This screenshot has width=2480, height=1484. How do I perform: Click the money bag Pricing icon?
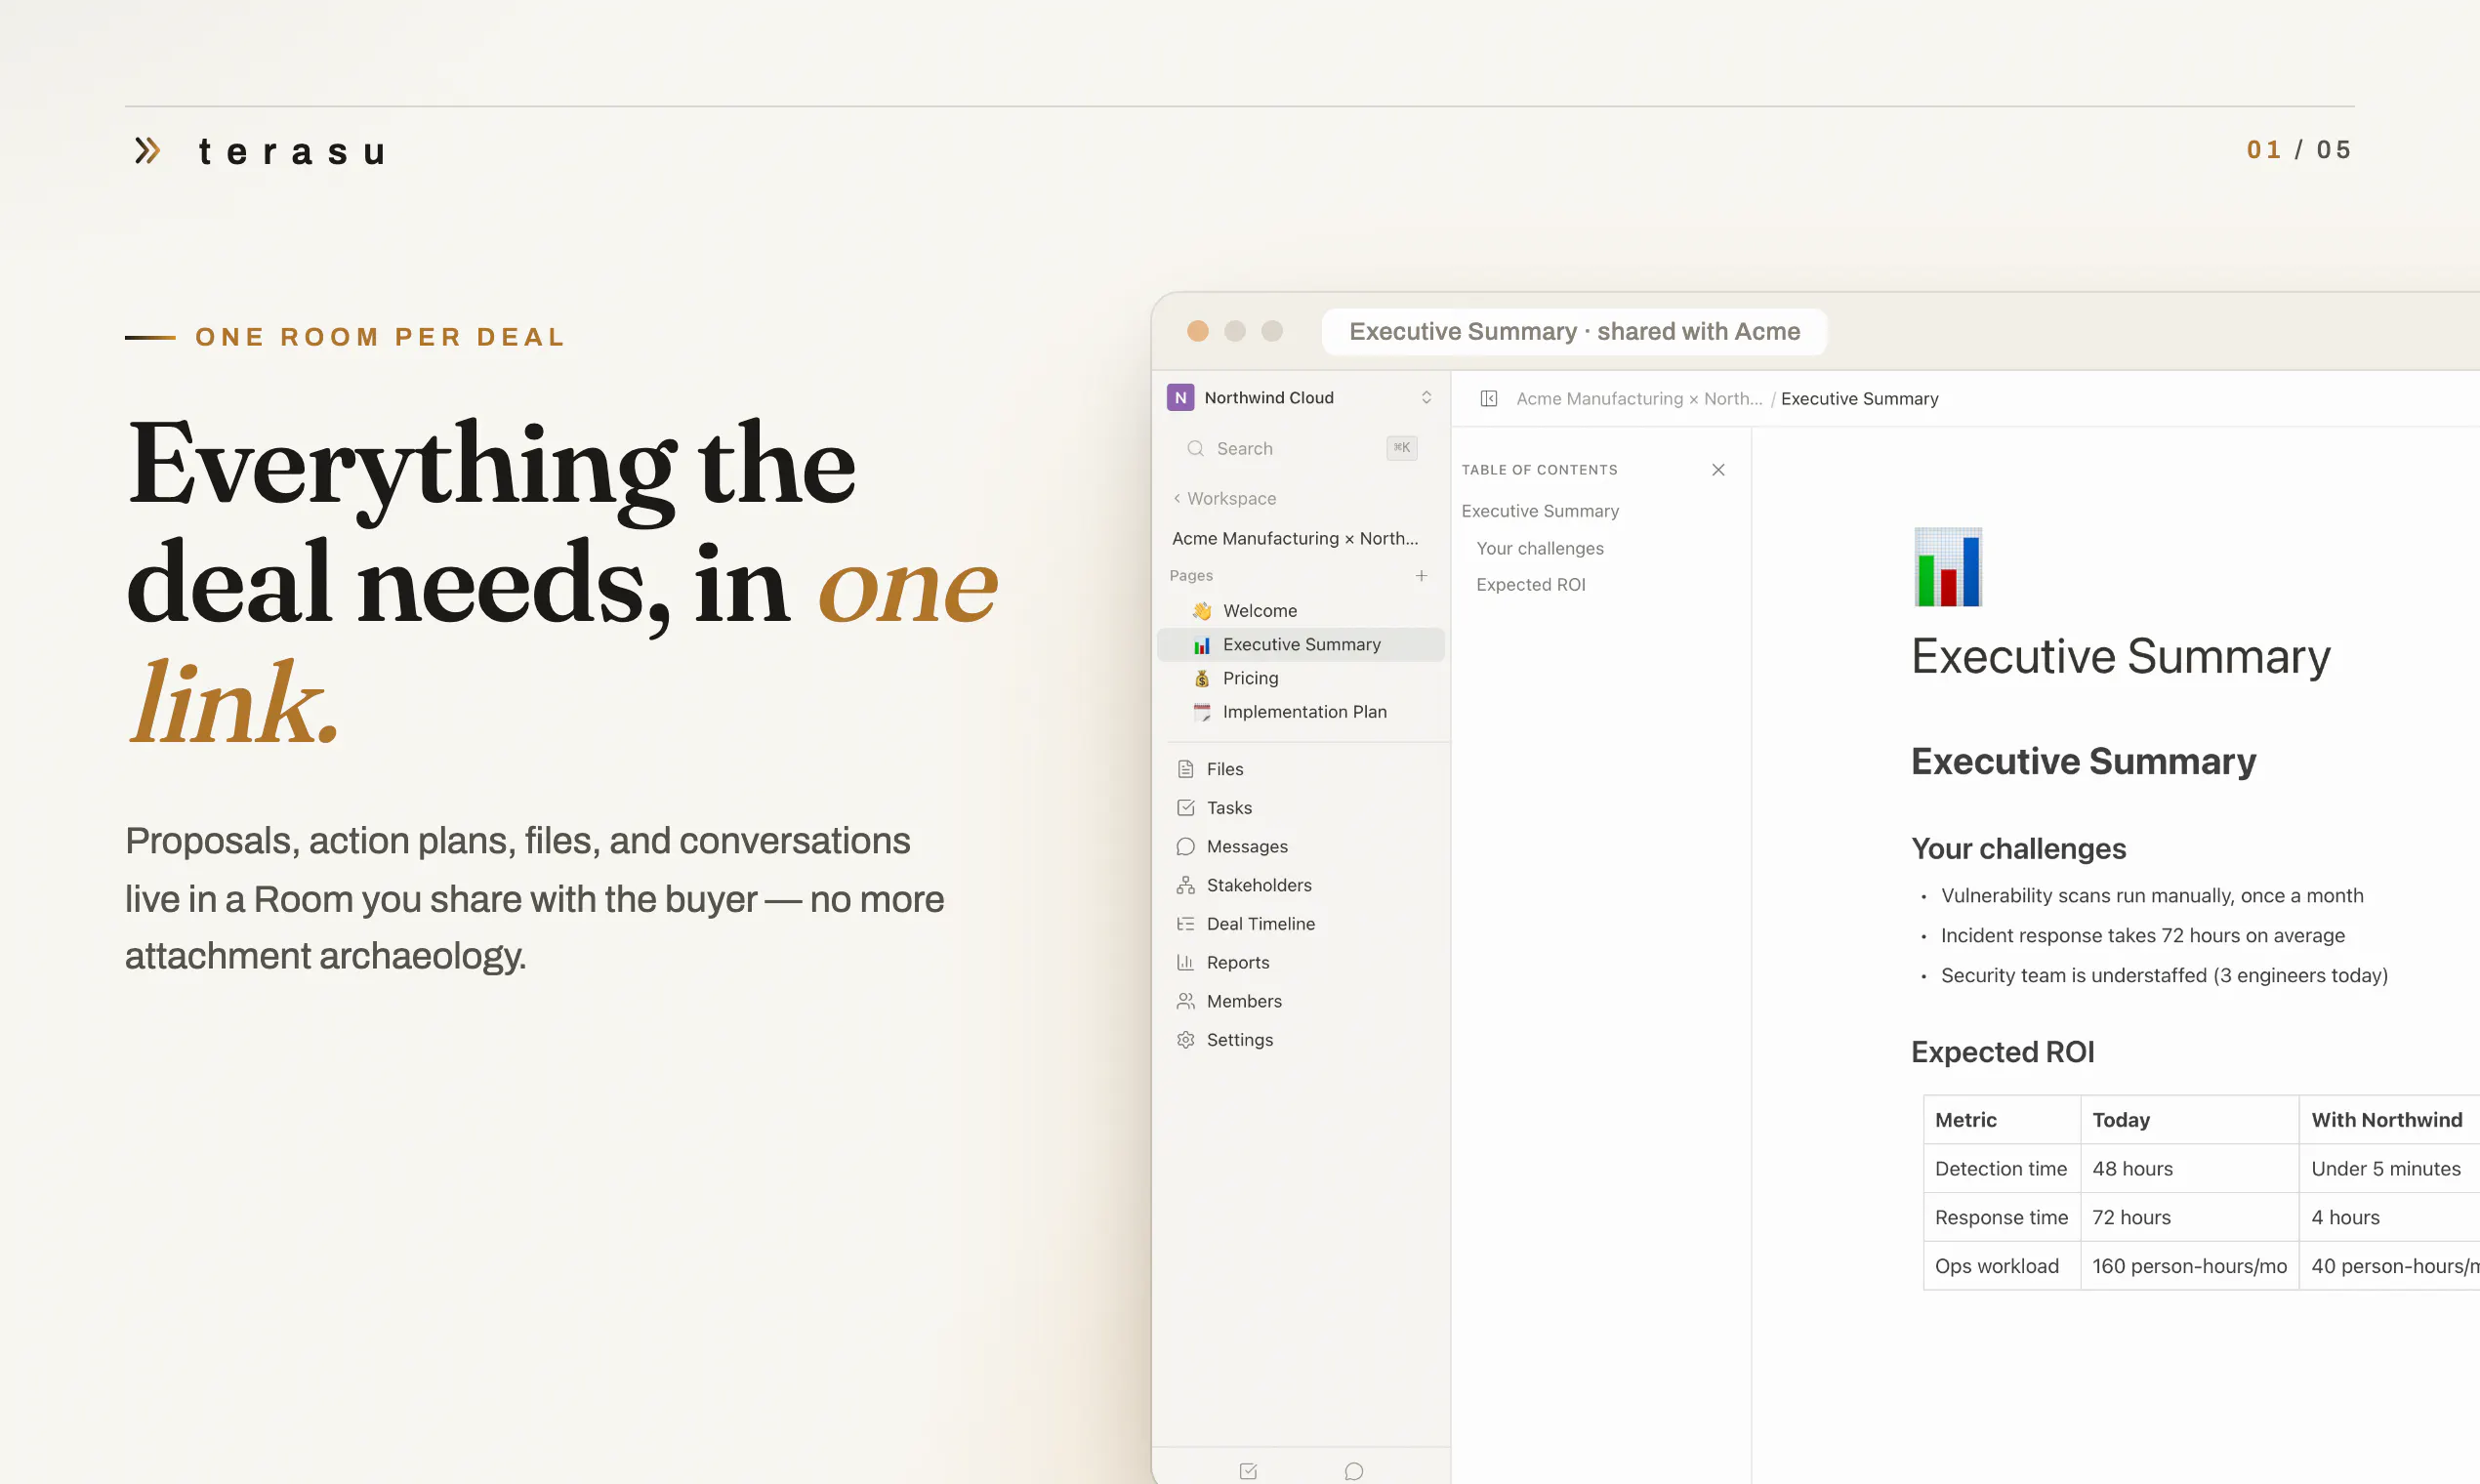1202,678
